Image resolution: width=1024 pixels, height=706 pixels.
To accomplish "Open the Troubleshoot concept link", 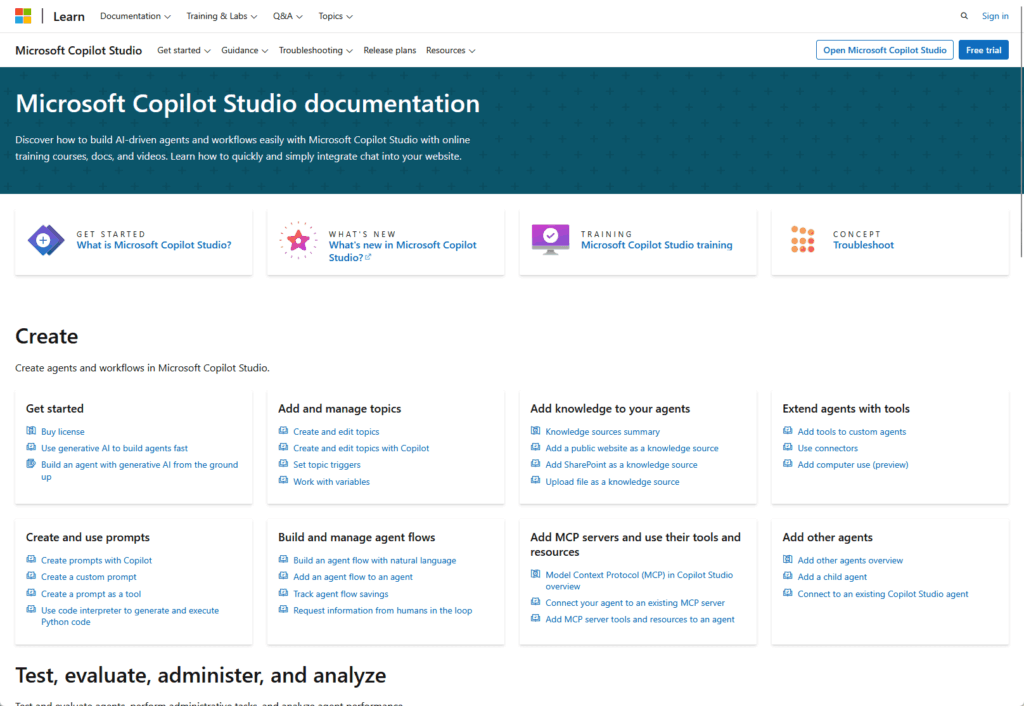I will 863,245.
